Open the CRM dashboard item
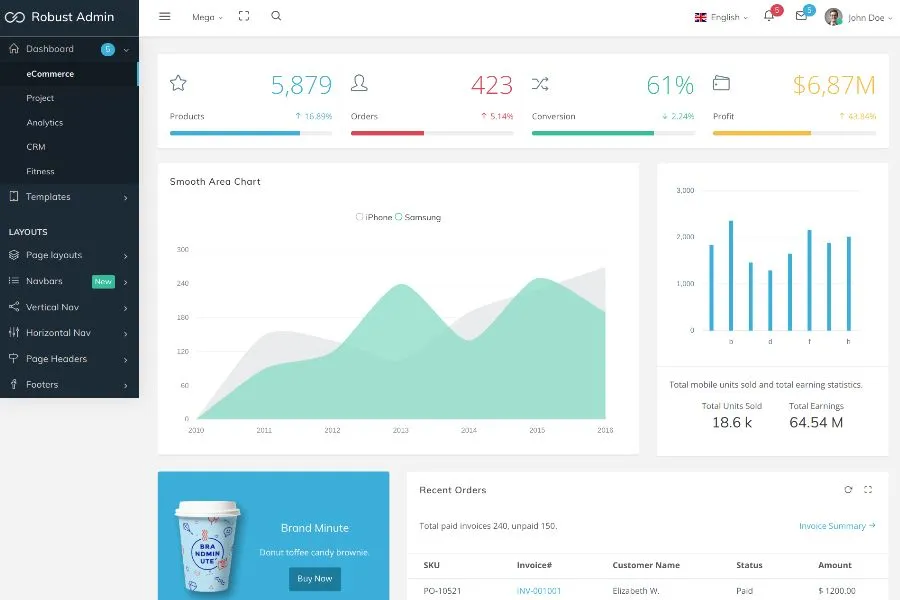900x600 pixels. [36, 147]
